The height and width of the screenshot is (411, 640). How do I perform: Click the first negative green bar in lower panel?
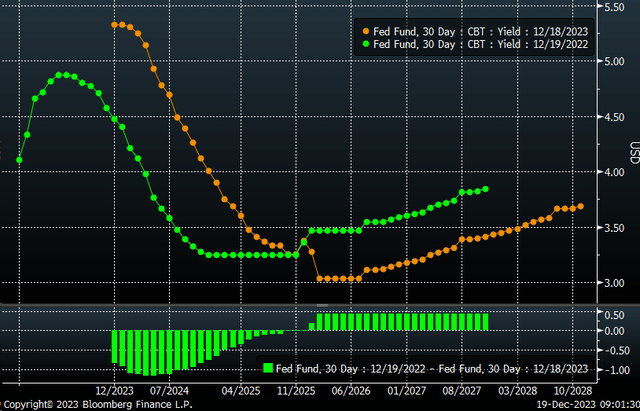click(115, 346)
